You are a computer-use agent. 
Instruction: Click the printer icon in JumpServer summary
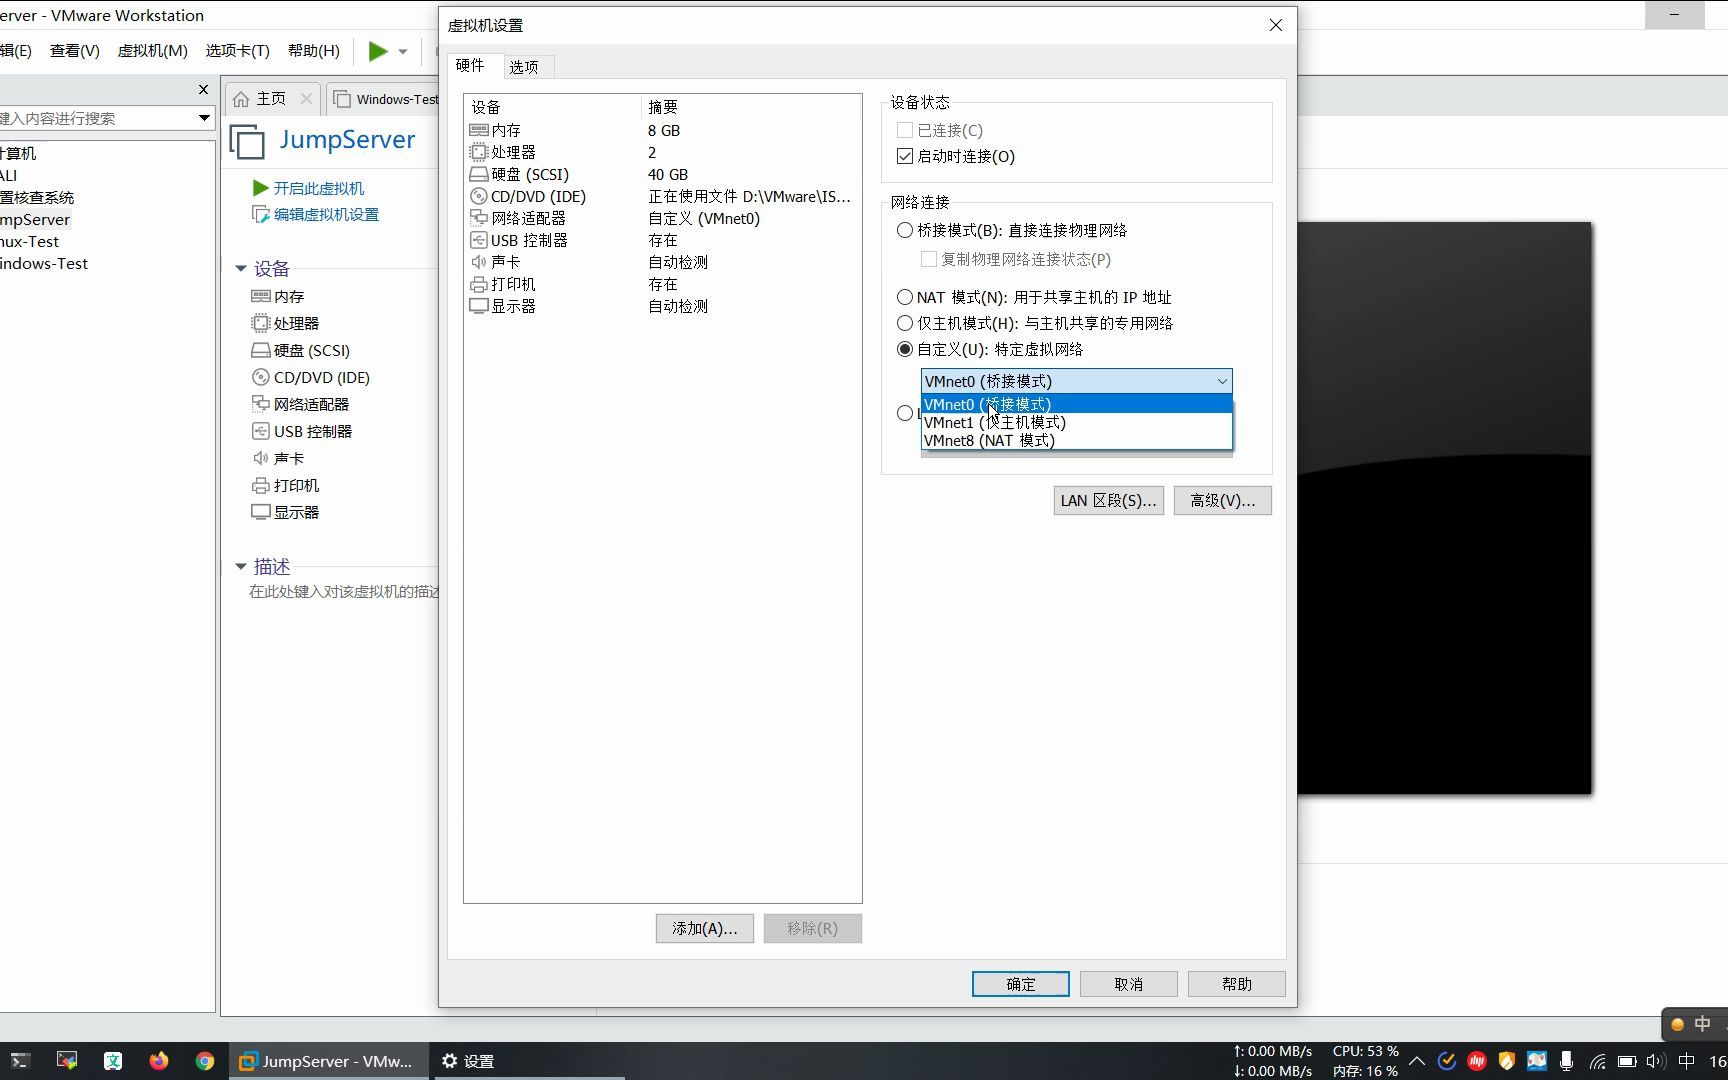pos(260,485)
